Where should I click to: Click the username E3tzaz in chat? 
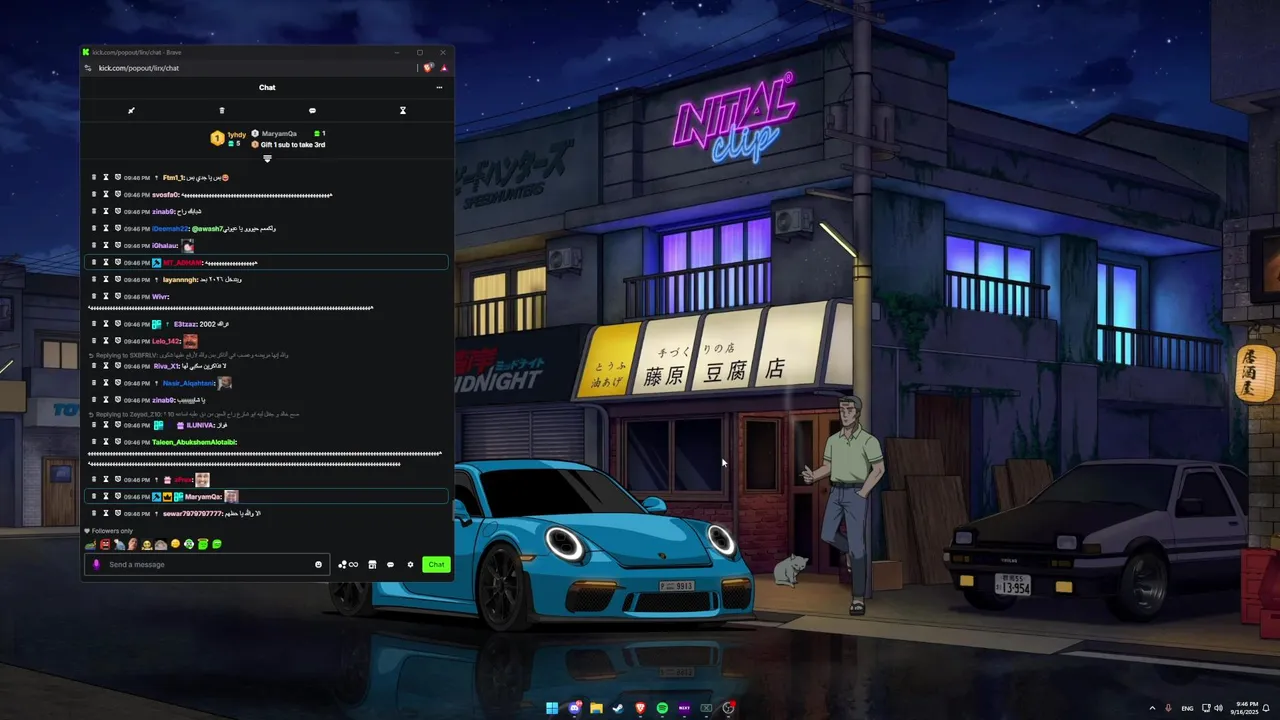[x=186, y=325]
